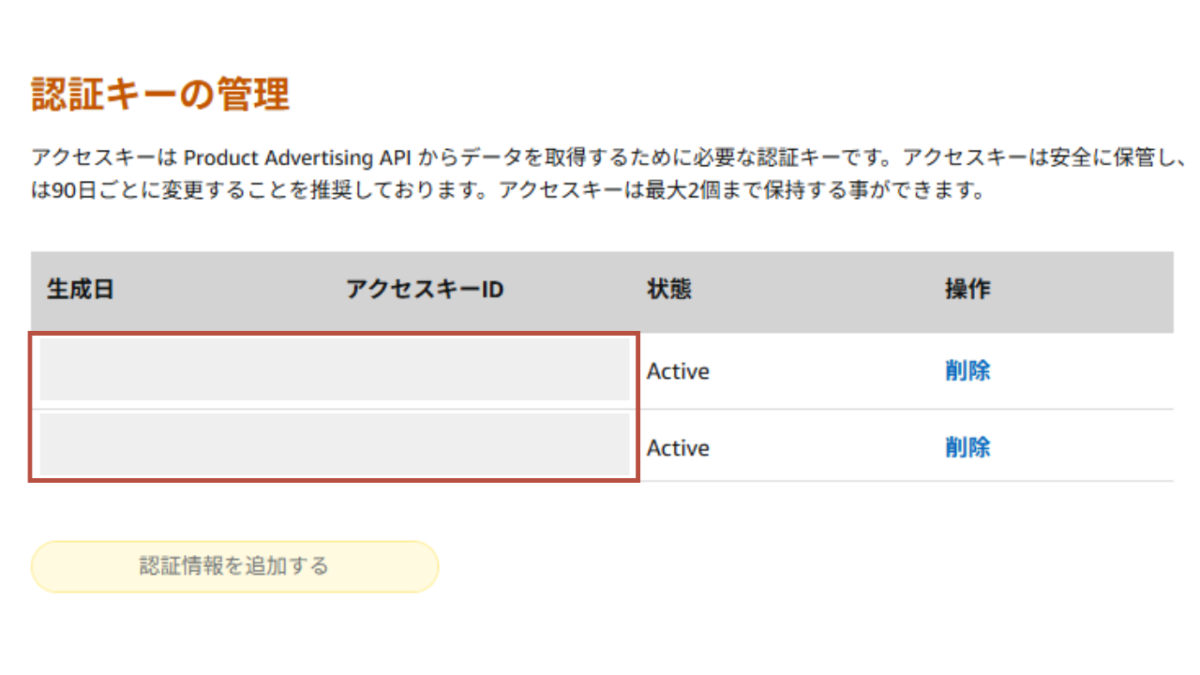Click the blank area right of the second 削除
Viewport: 1200px width, 675px height.
click(x=1082, y=447)
